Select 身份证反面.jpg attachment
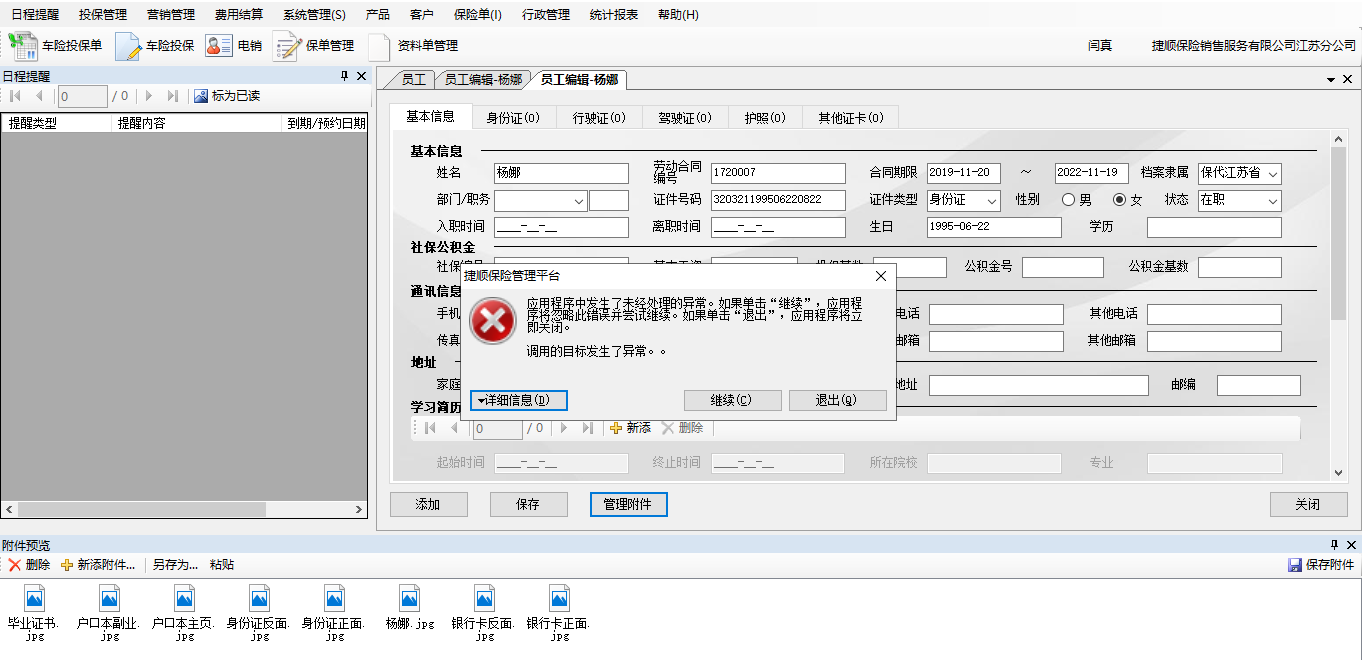The height and width of the screenshot is (660, 1362). coord(259,612)
